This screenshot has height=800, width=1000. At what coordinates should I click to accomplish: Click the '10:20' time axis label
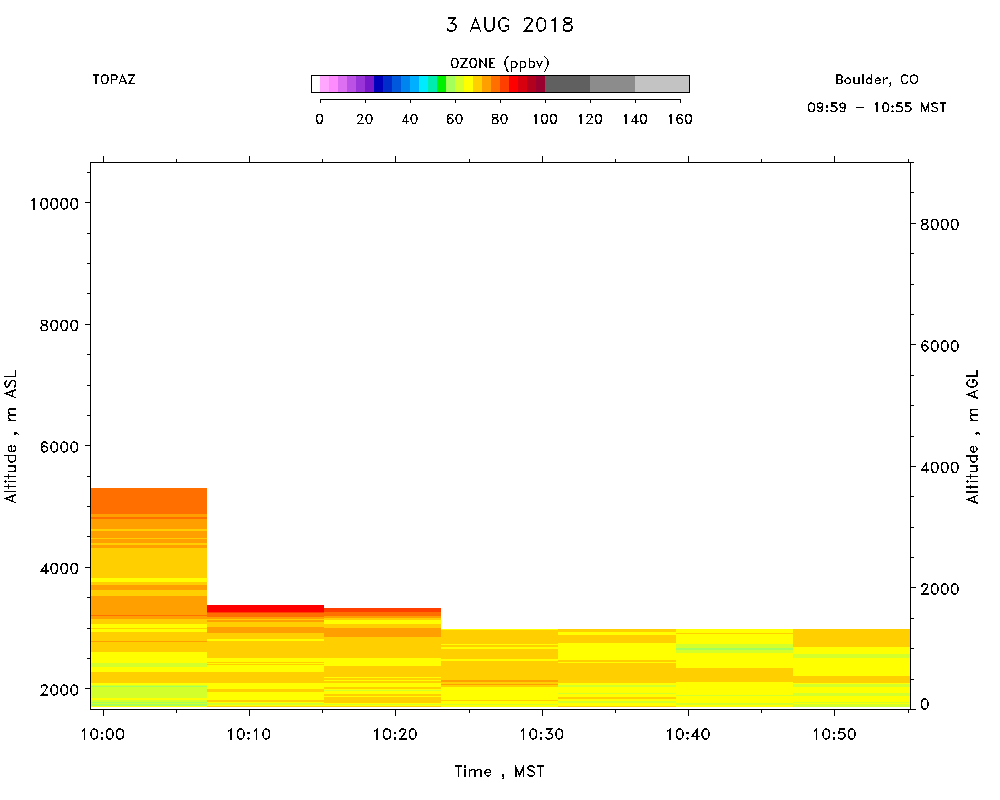[x=395, y=735]
